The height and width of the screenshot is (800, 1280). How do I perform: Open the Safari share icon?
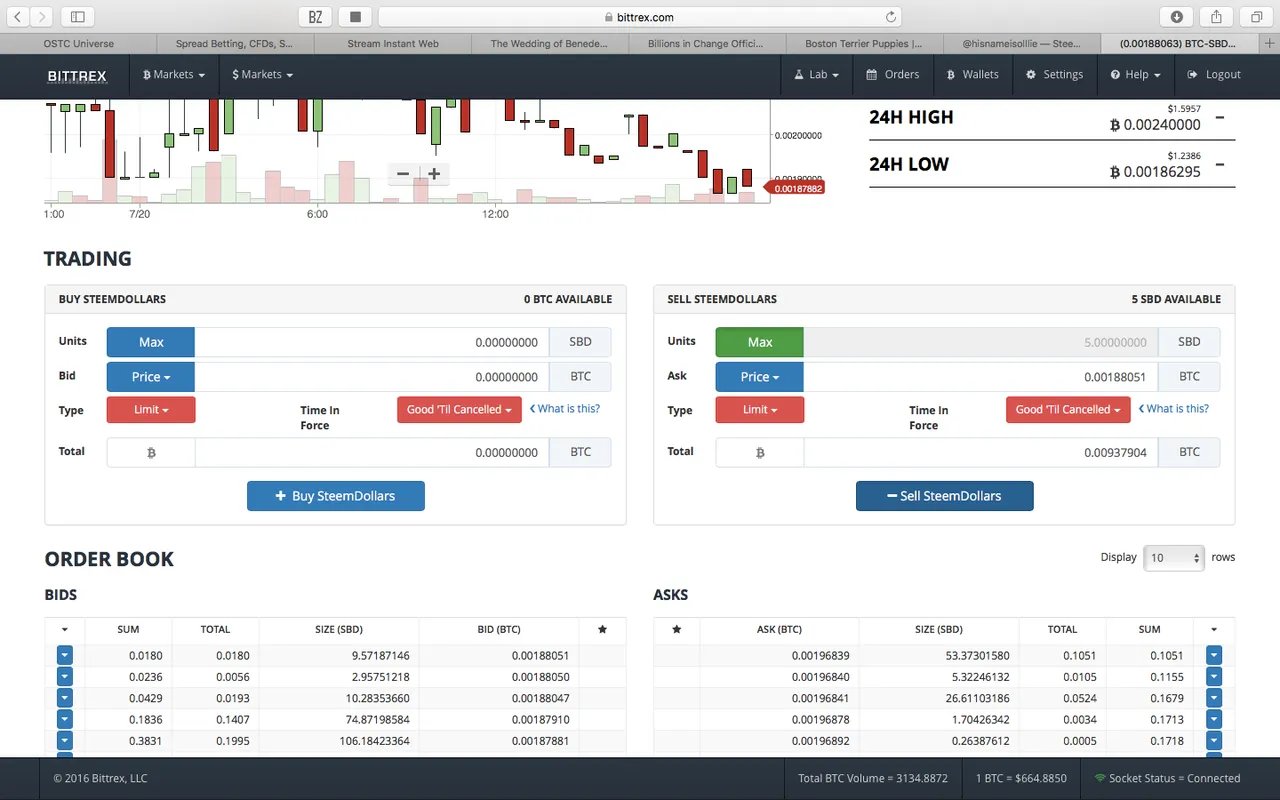click(1216, 16)
